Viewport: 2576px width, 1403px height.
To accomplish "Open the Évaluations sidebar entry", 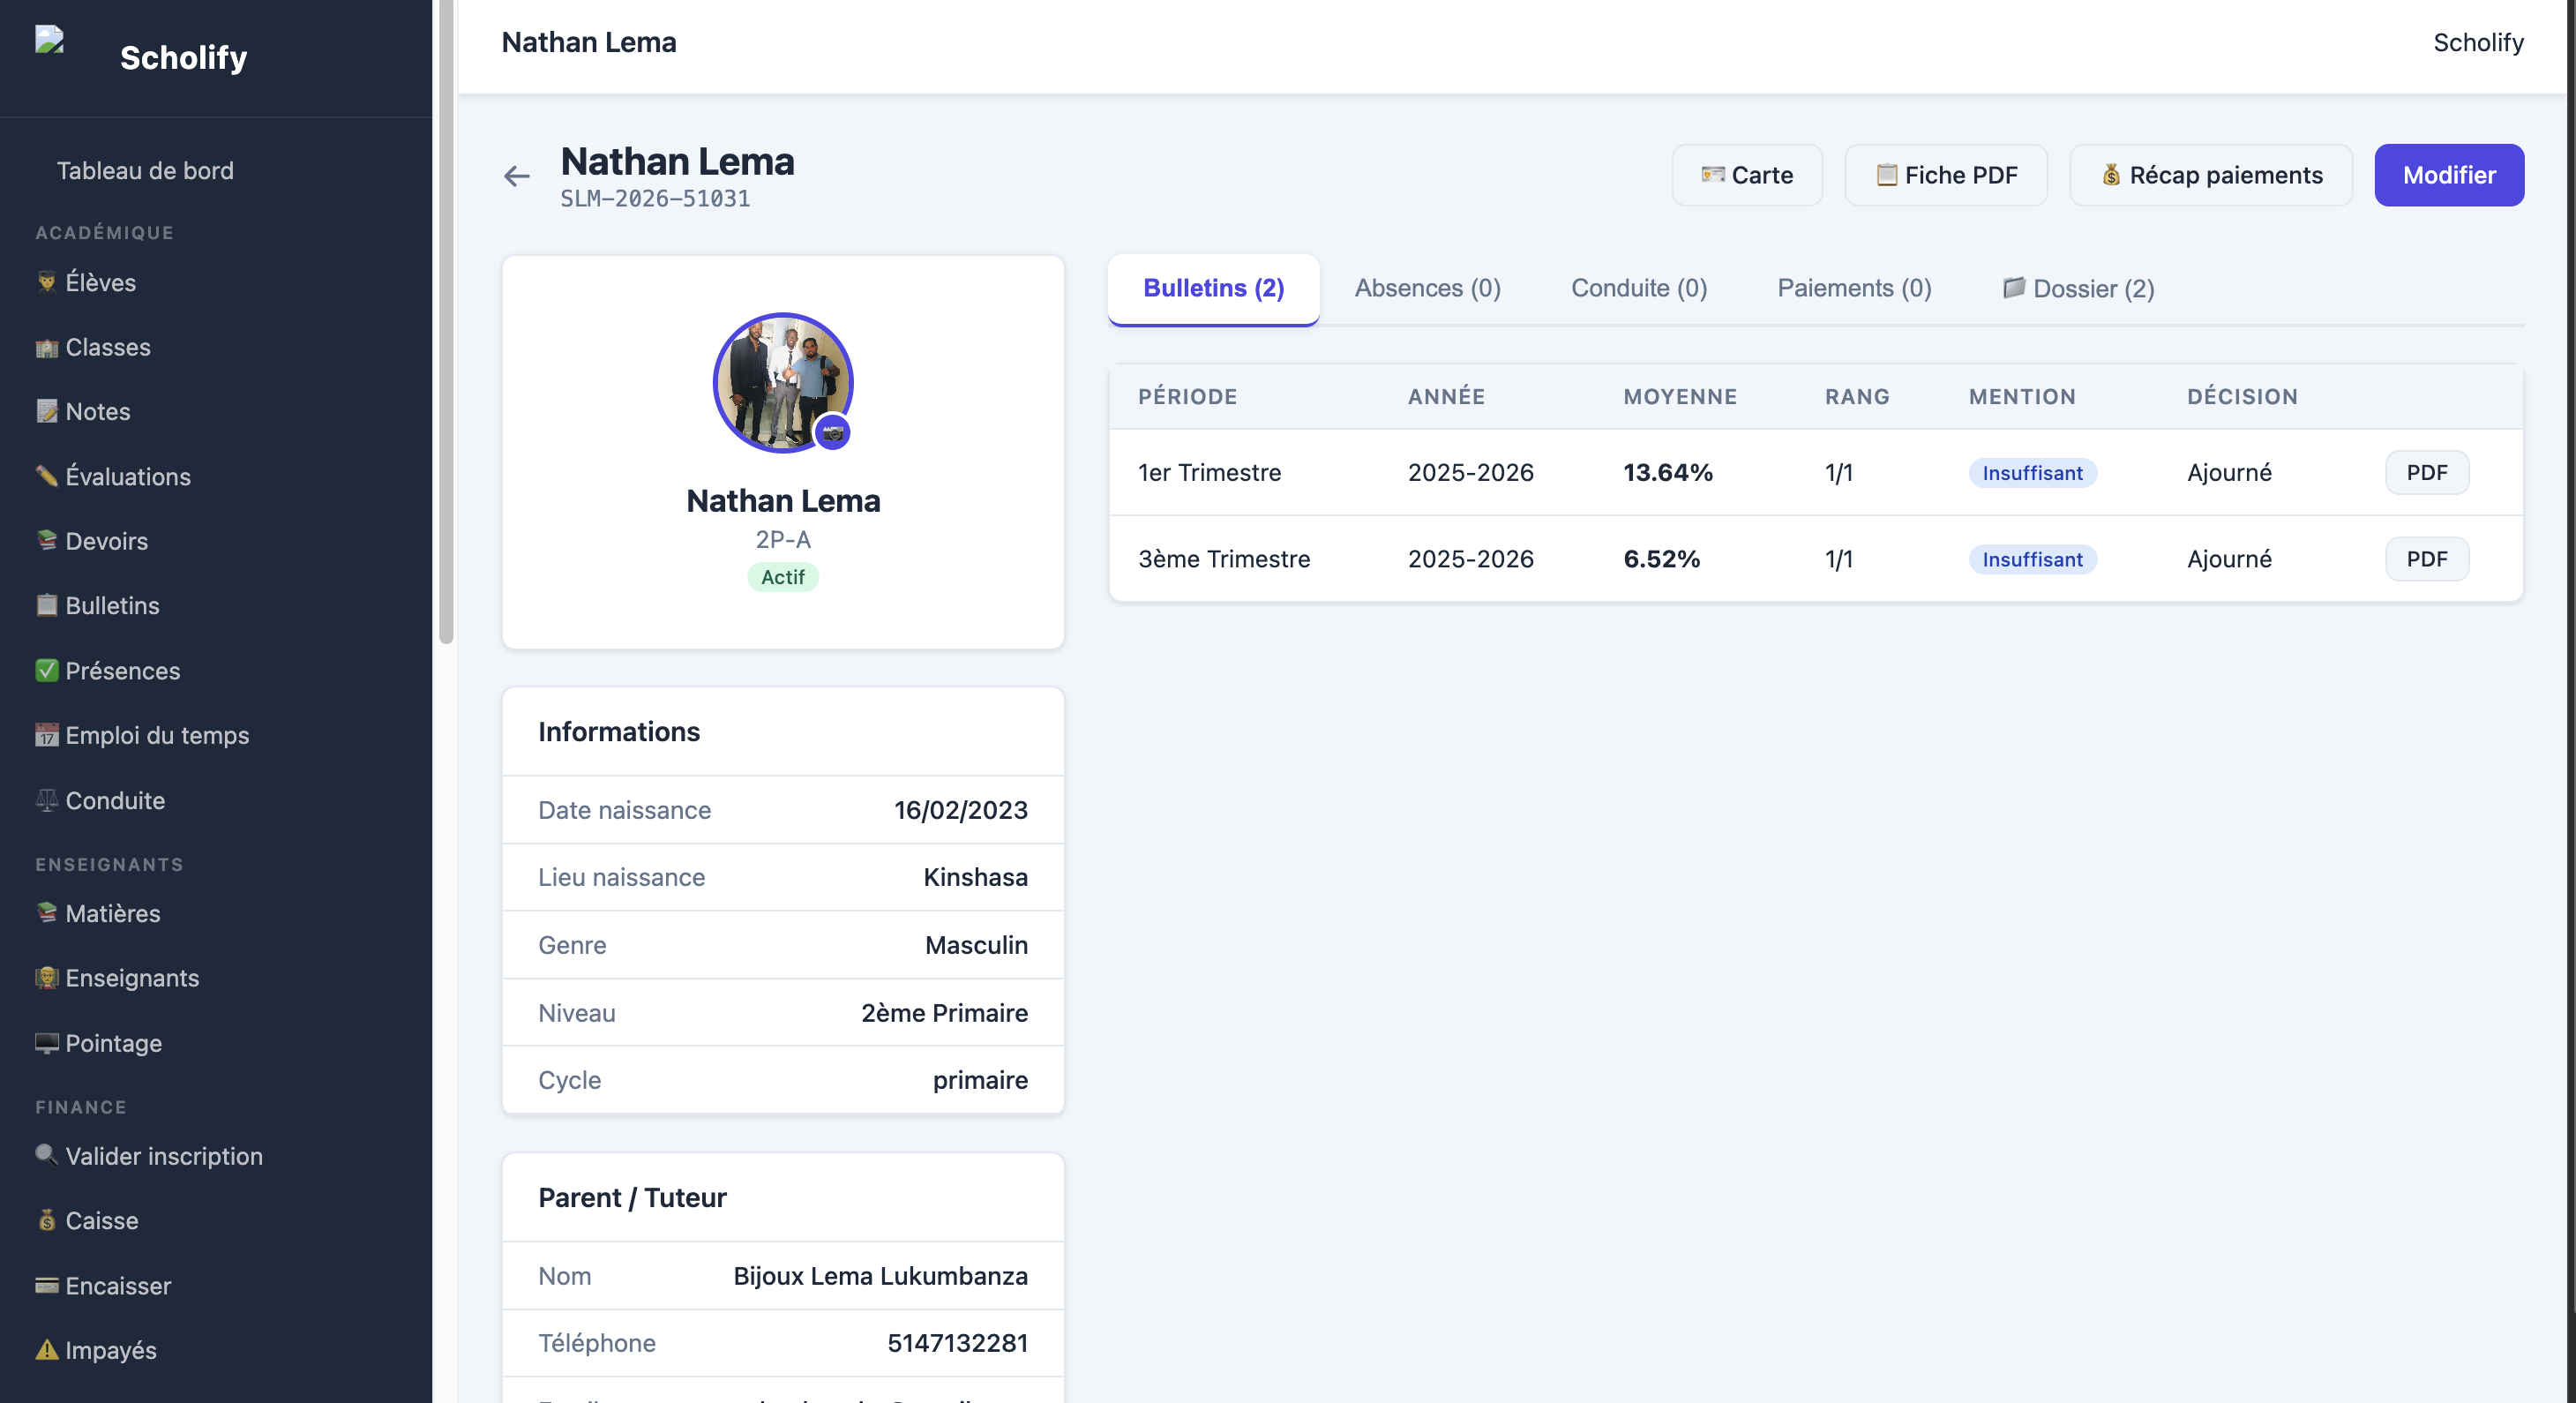I will (x=113, y=476).
